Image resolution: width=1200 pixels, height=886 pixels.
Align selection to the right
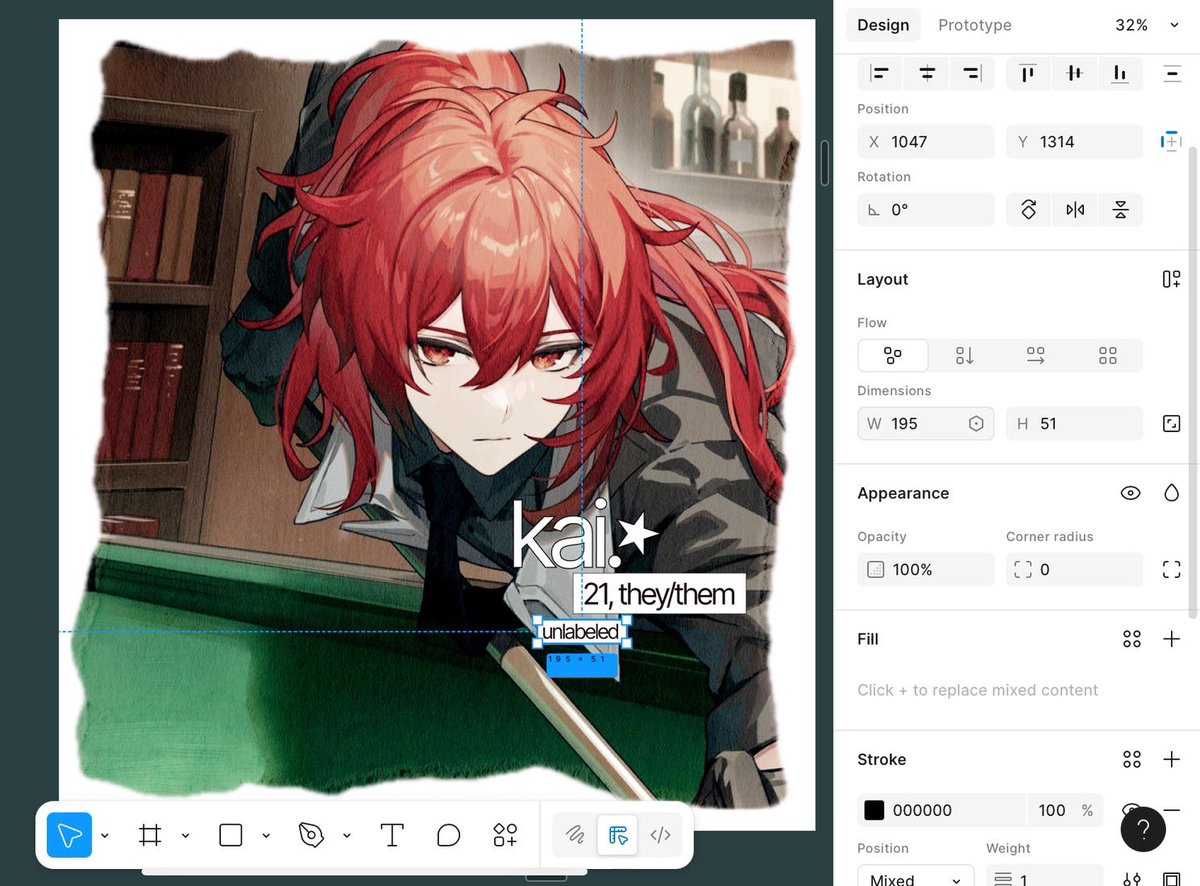pos(972,73)
